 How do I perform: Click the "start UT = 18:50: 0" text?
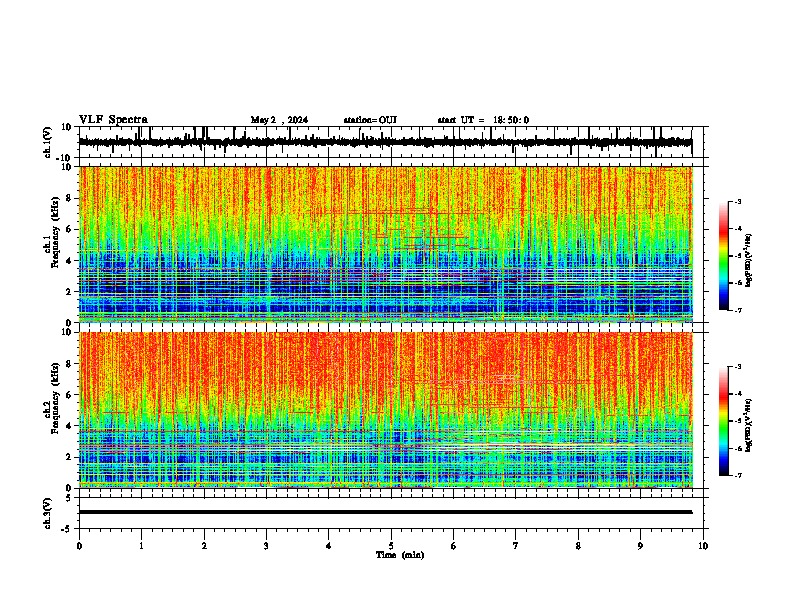tap(483, 120)
